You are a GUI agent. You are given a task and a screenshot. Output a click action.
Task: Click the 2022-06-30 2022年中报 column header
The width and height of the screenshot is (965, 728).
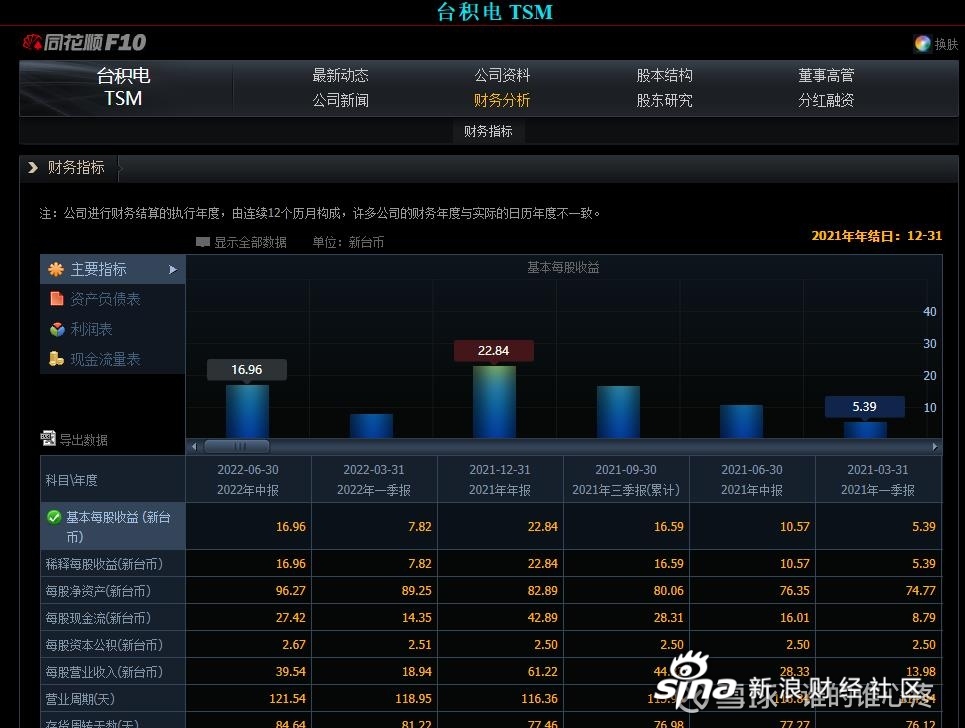click(248, 479)
